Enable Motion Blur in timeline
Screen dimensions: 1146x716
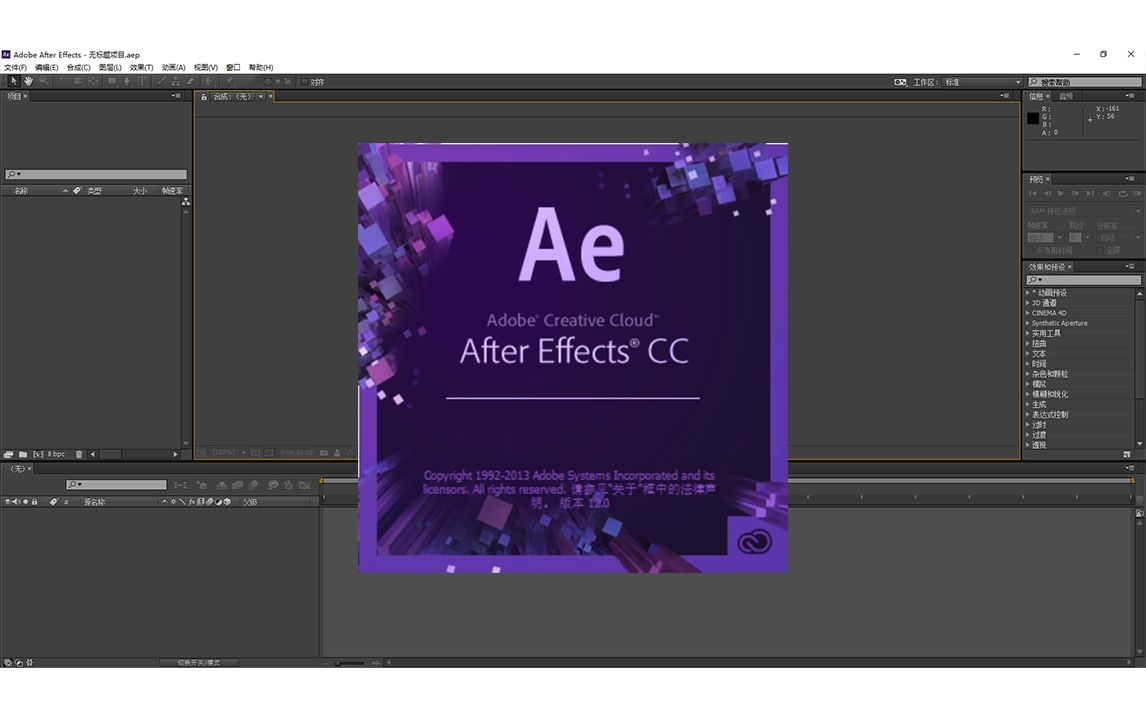254,484
